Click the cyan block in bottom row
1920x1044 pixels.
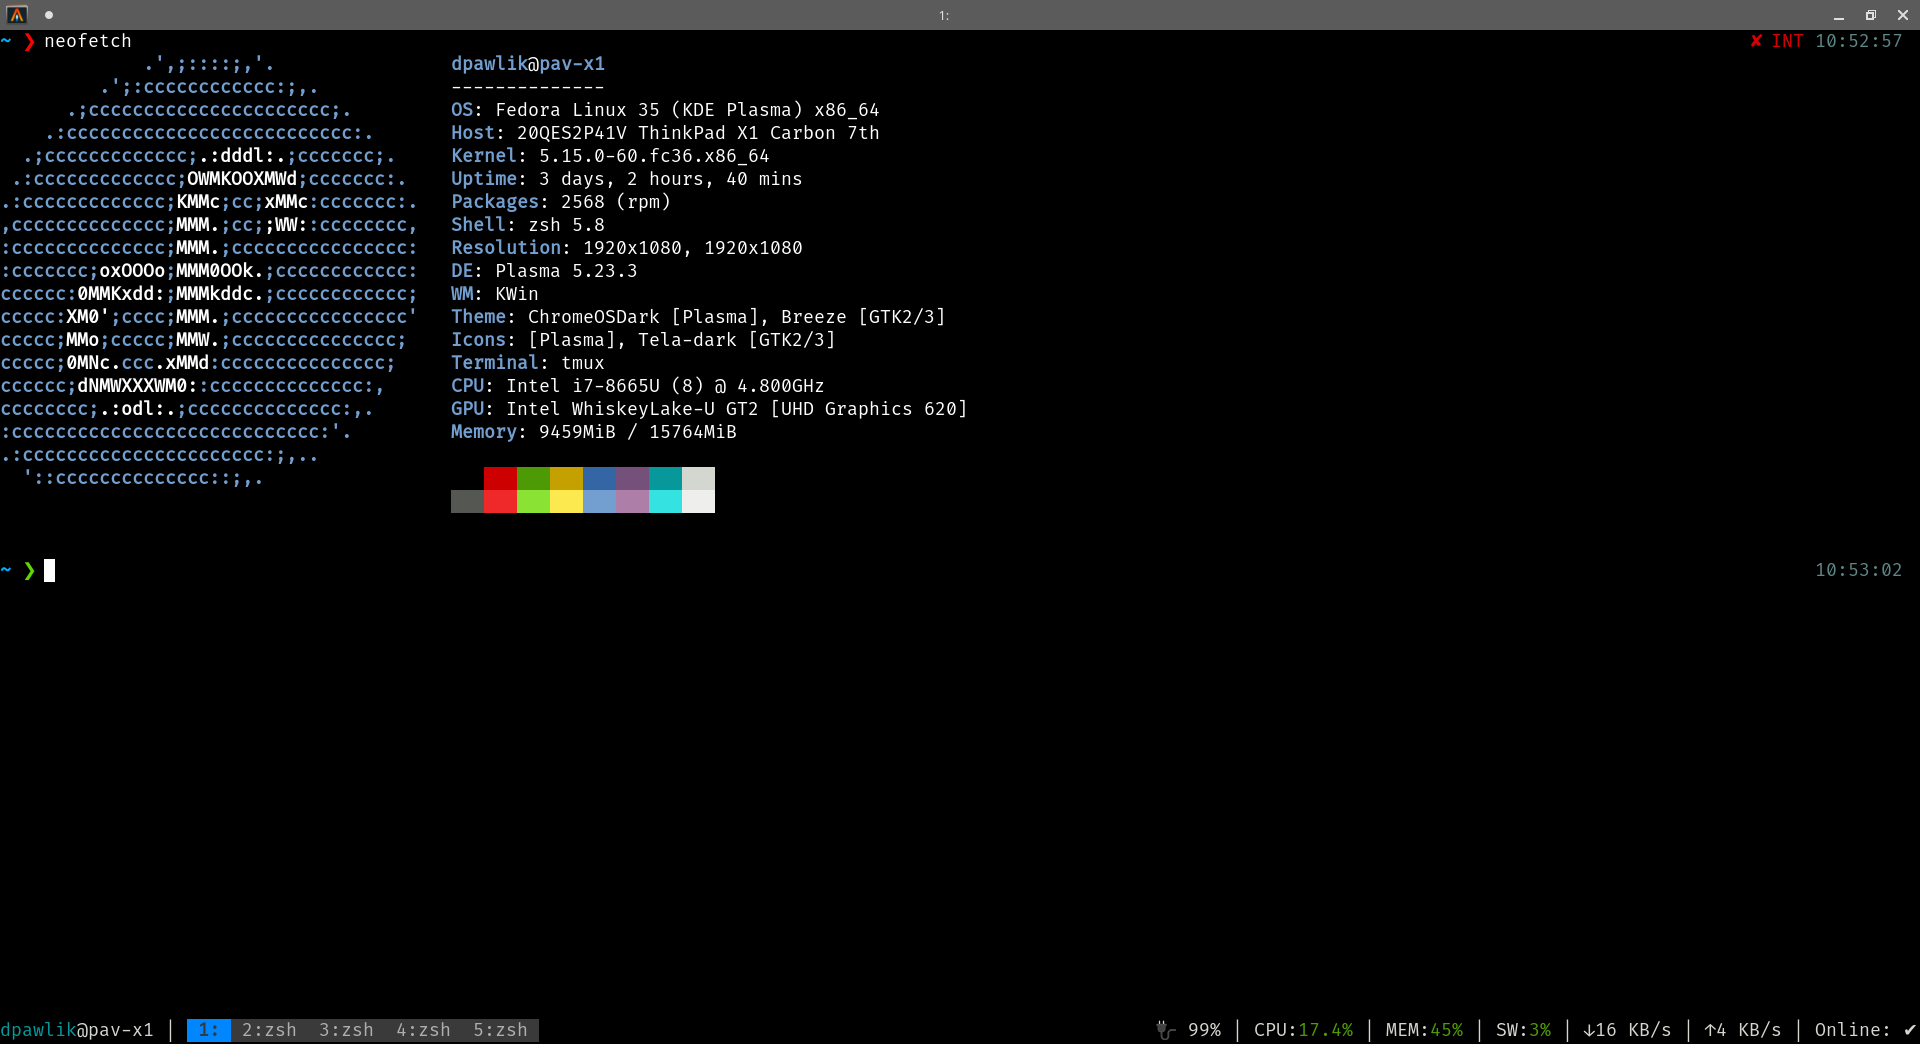[x=665, y=501]
